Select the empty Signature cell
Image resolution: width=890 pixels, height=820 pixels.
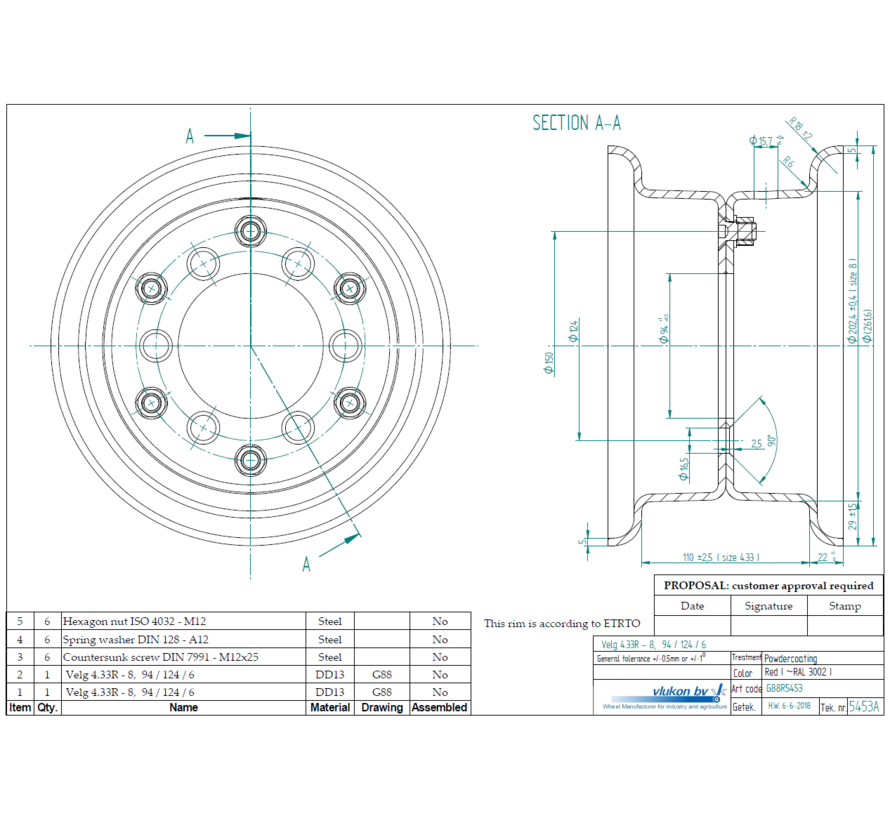(767, 625)
